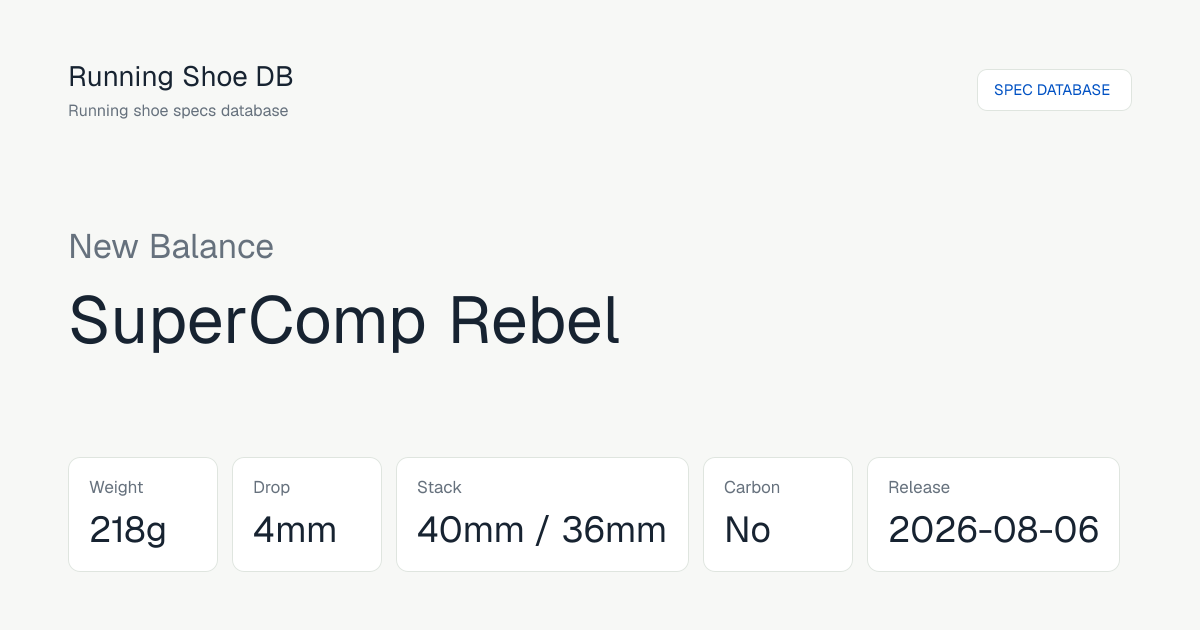Select the Carbon label text
The height and width of the screenshot is (630, 1200).
(752, 487)
